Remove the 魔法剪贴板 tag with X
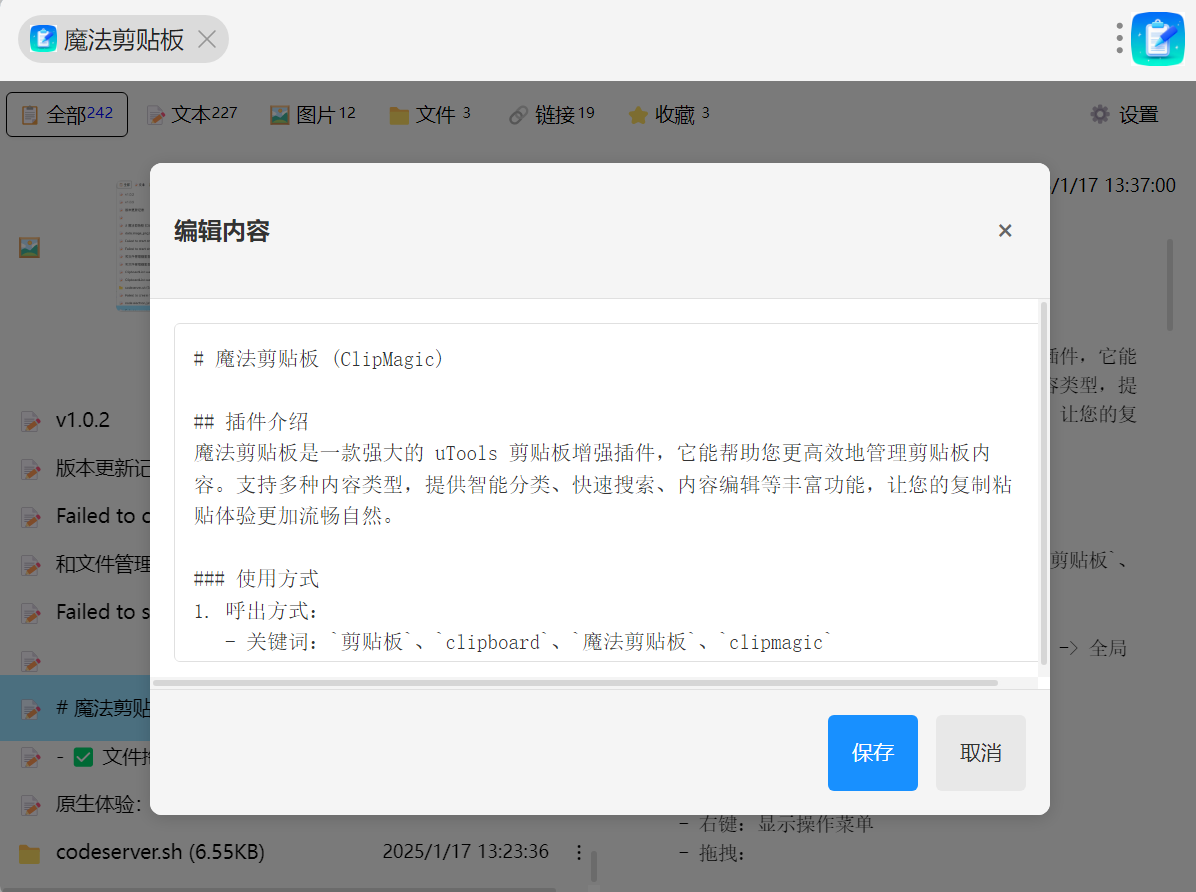1196x892 pixels. coord(207,39)
